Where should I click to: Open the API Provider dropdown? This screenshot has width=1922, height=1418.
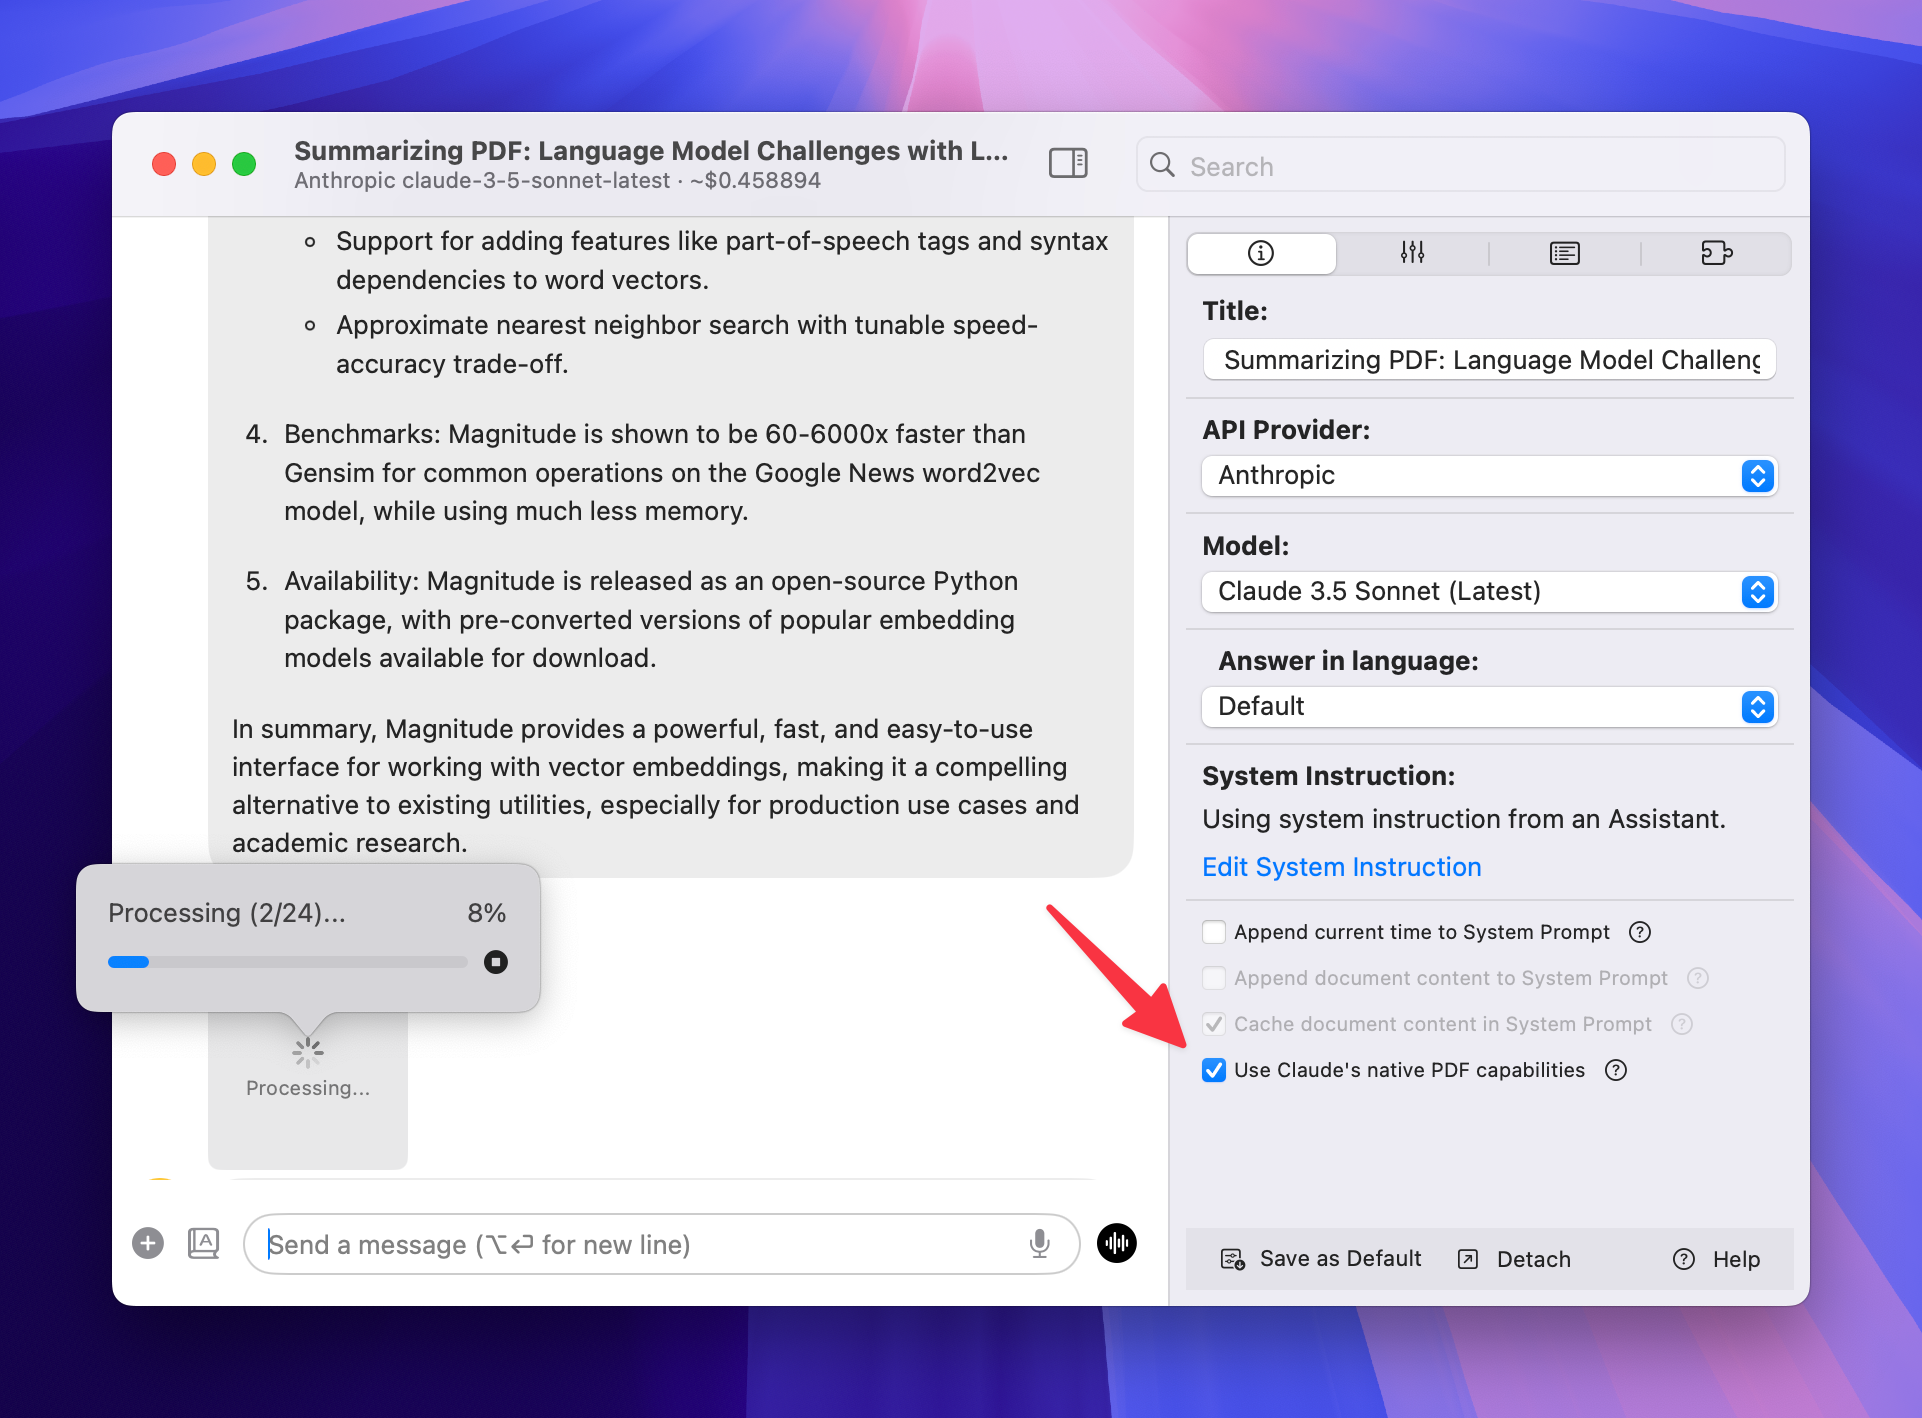(1488, 476)
